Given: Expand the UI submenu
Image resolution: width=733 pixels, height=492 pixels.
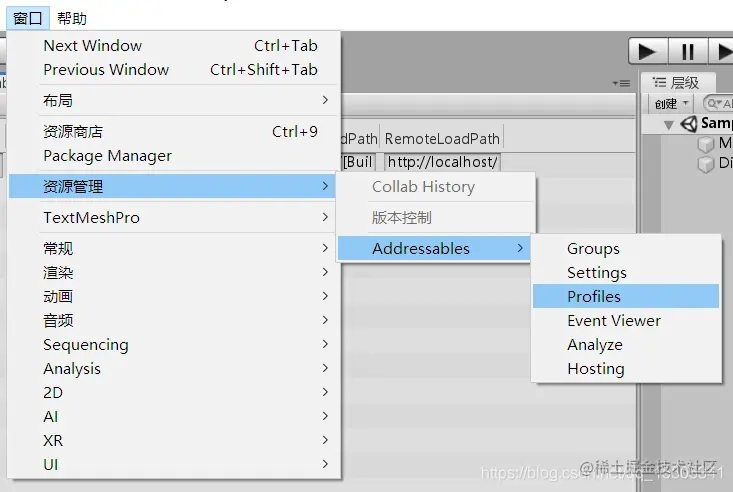Looking at the screenshot, I should tap(174, 464).
